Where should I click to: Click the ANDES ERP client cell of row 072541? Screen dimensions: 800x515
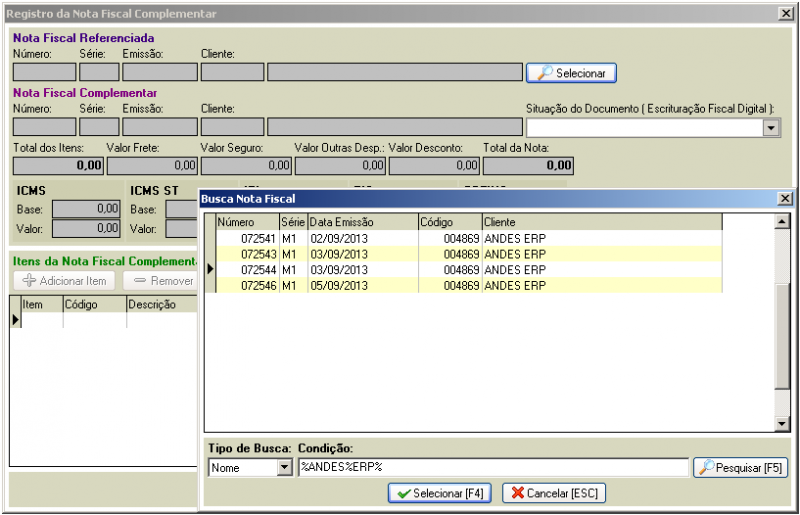(x=602, y=238)
